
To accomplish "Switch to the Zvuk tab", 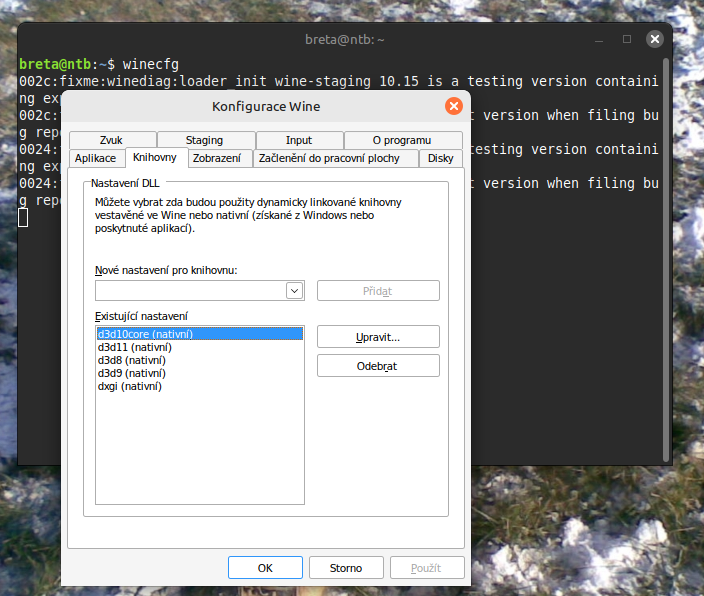I will 113,140.
